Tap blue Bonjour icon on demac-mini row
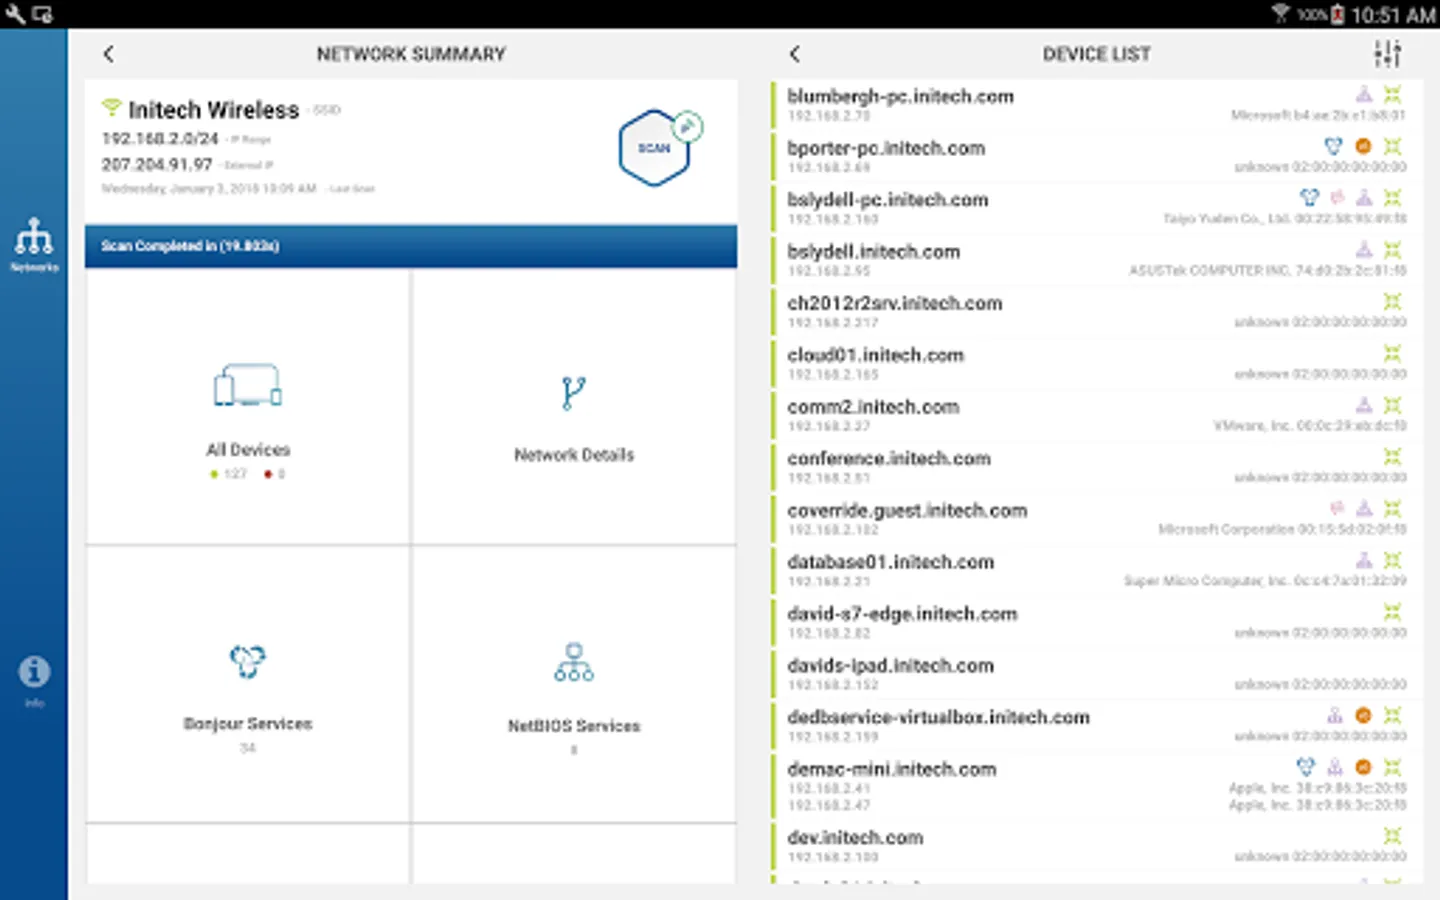The height and width of the screenshot is (900, 1440). pyautogui.click(x=1305, y=767)
